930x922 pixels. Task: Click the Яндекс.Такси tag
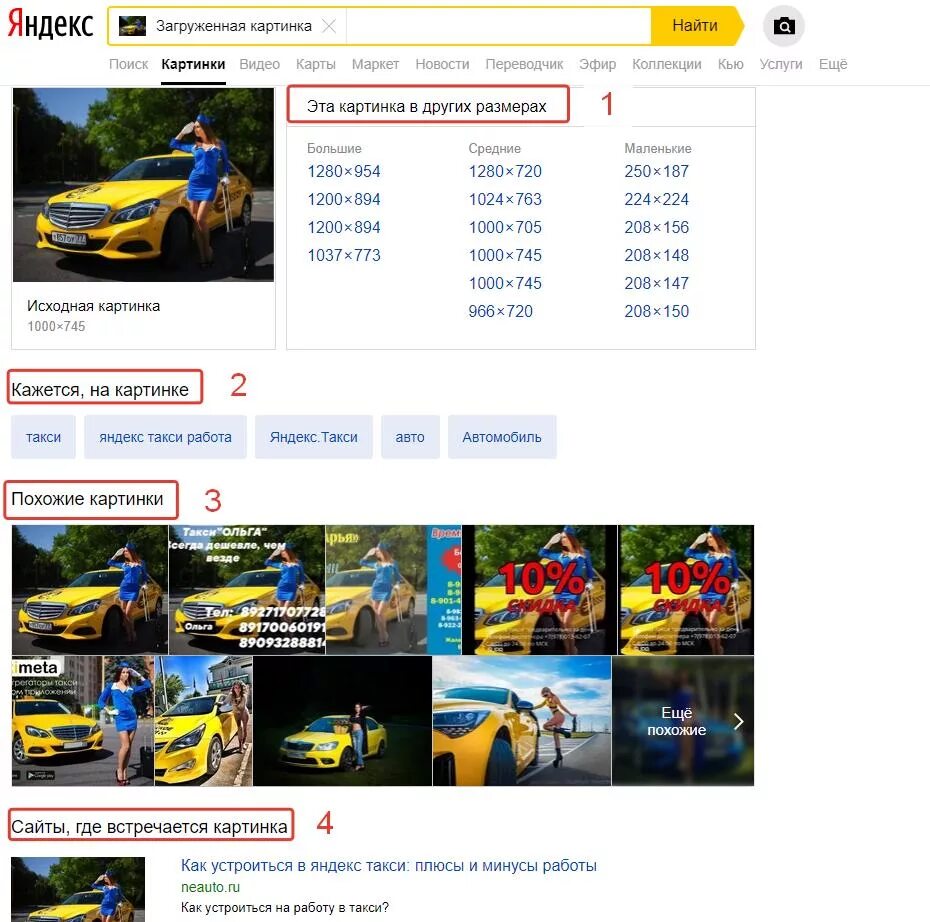[x=314, y=437]
